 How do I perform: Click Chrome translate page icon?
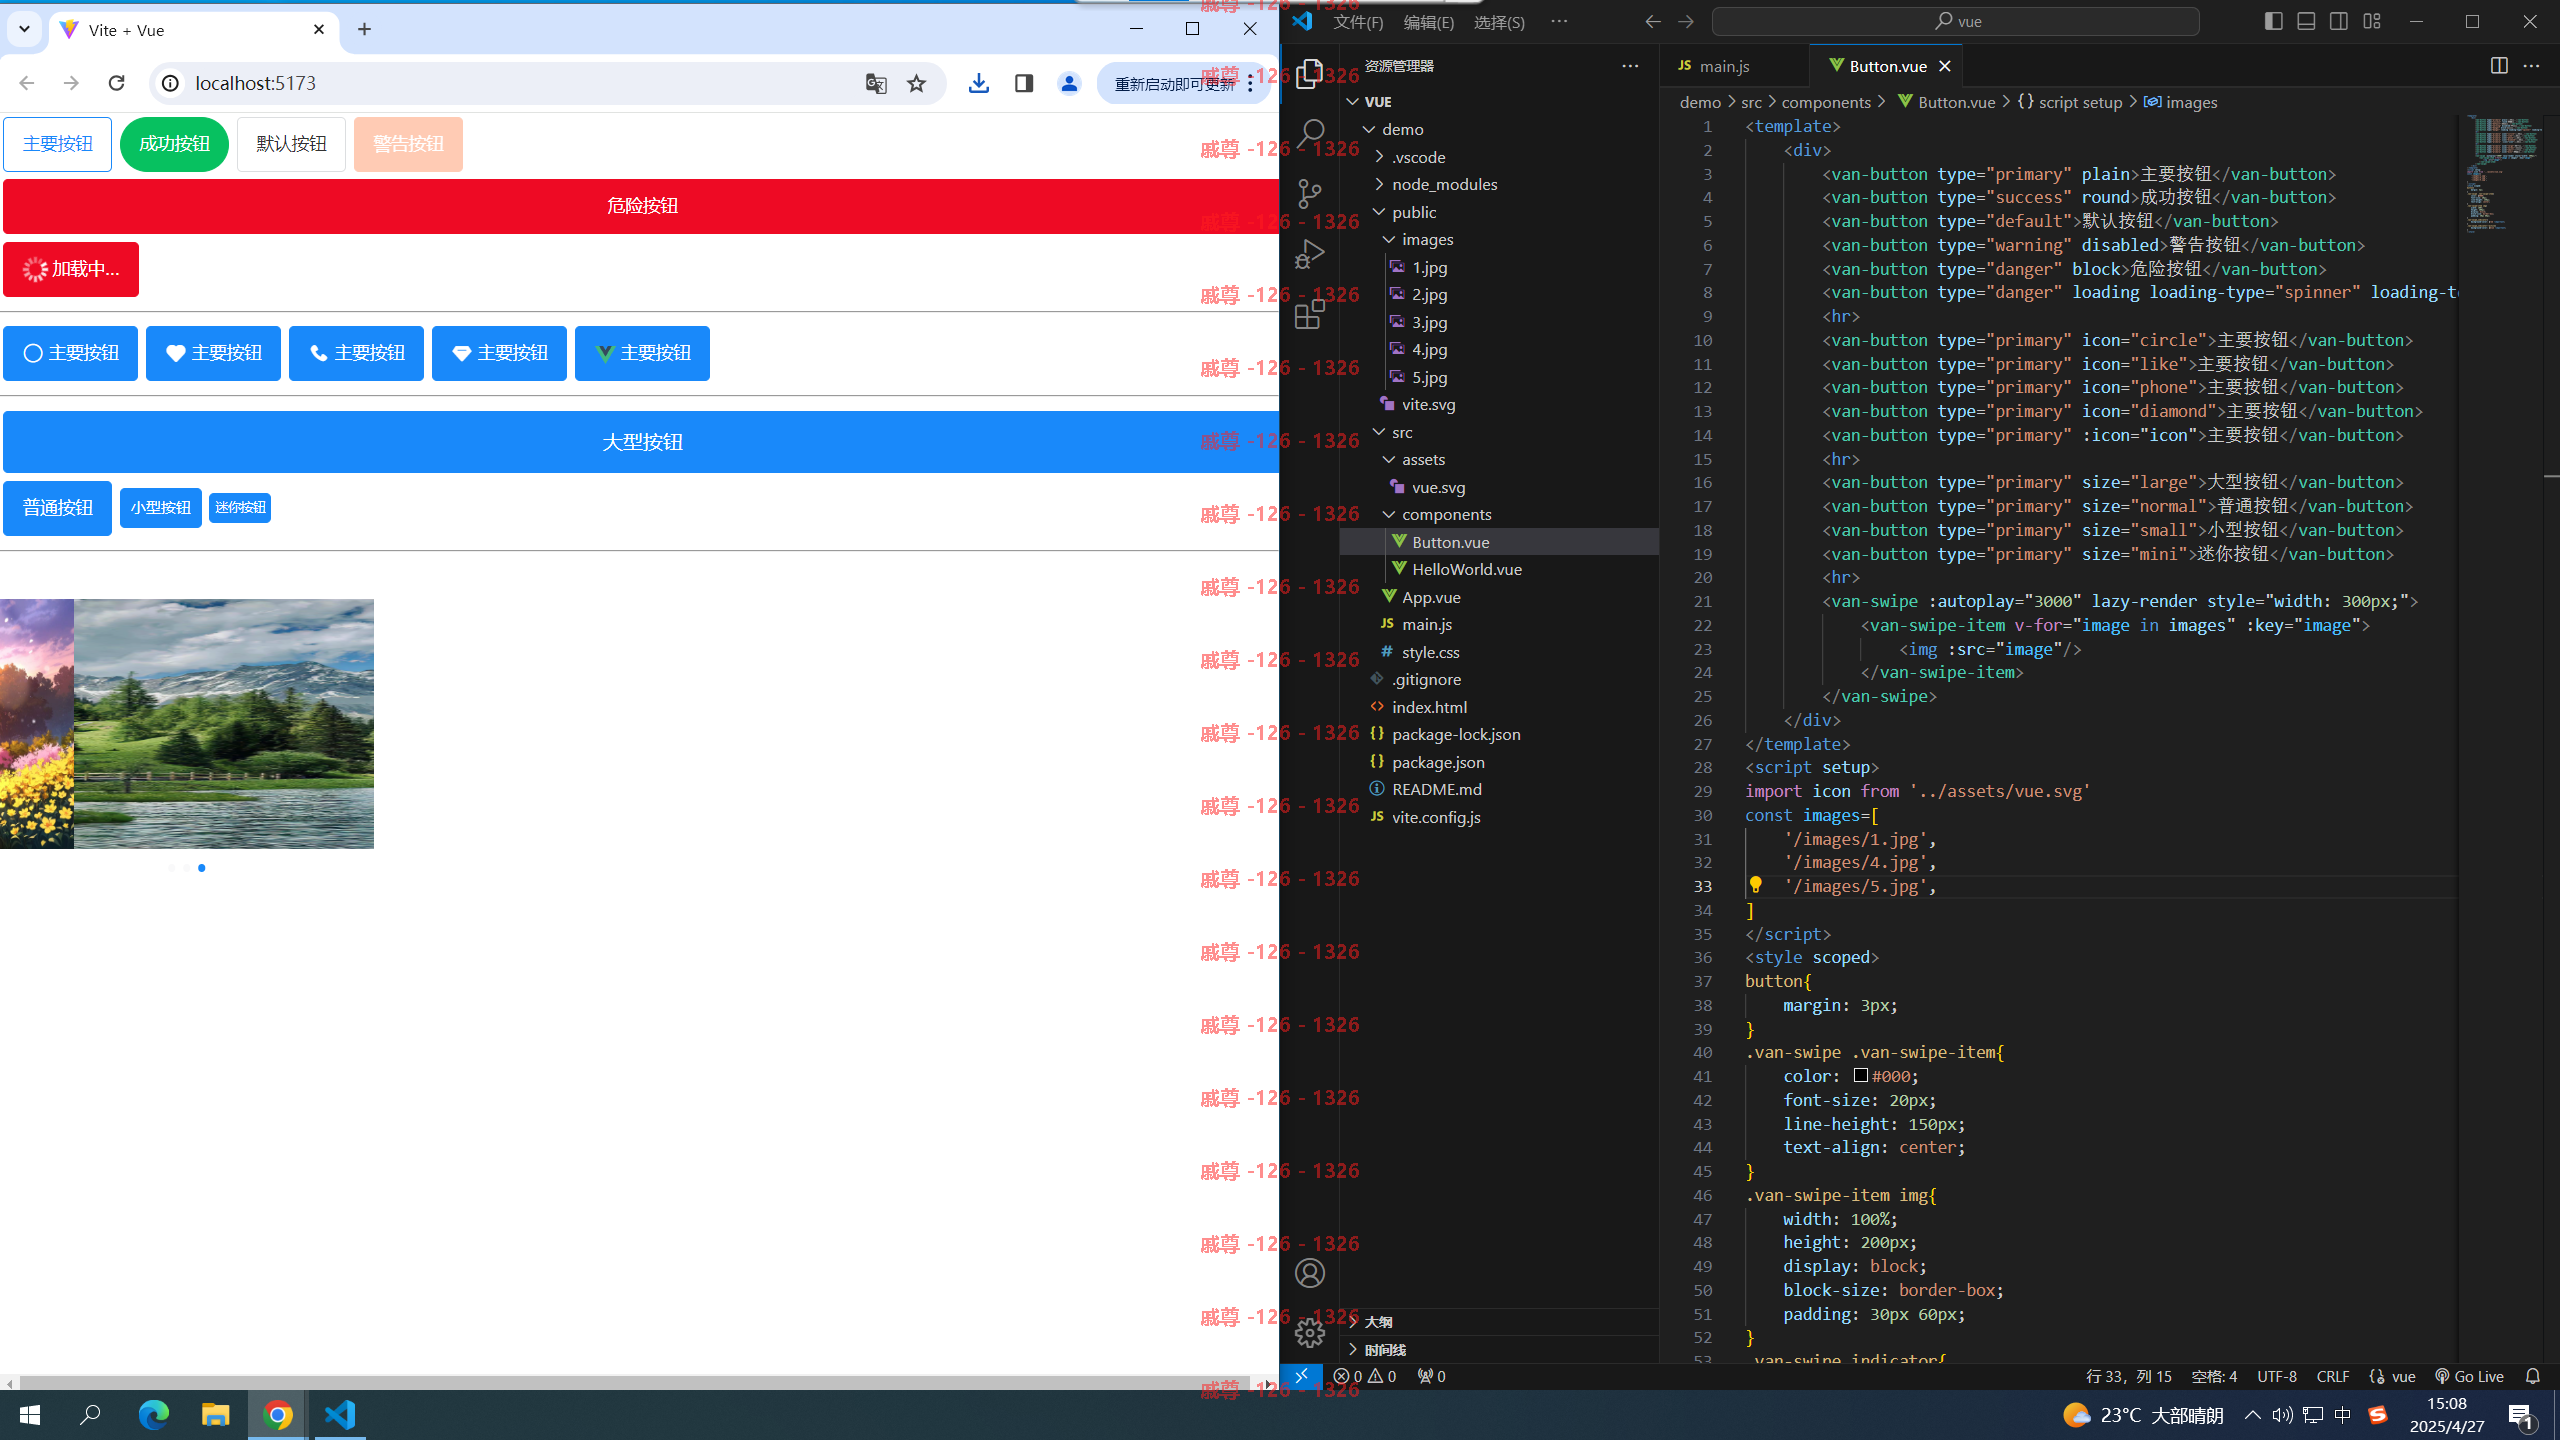click(x=876, y=84)
